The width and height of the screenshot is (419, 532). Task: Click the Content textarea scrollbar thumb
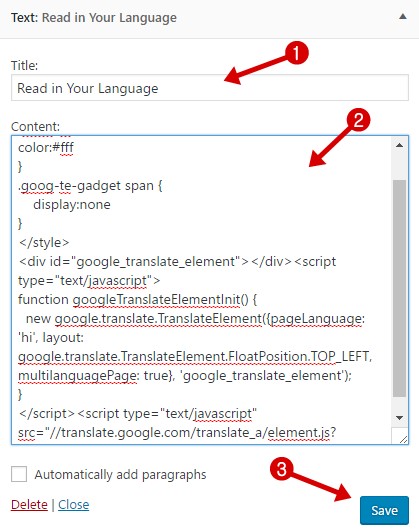[x=400, y=288]
